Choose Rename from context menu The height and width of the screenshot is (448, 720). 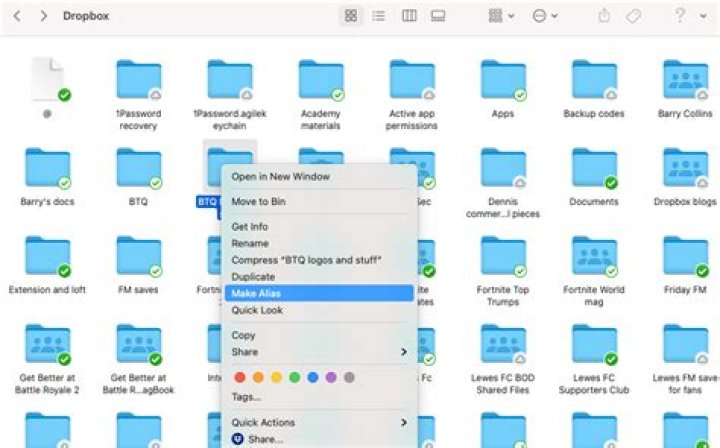tap(319, 243)
